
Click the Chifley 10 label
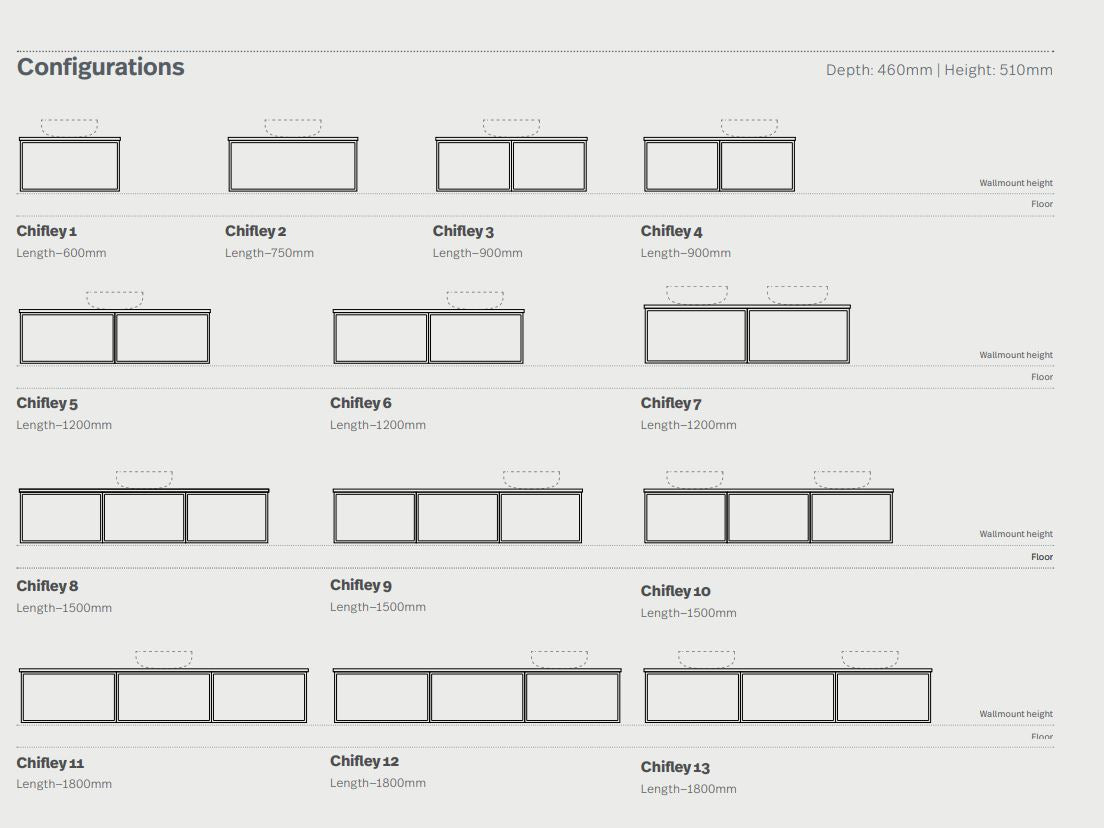coord(675,591)
